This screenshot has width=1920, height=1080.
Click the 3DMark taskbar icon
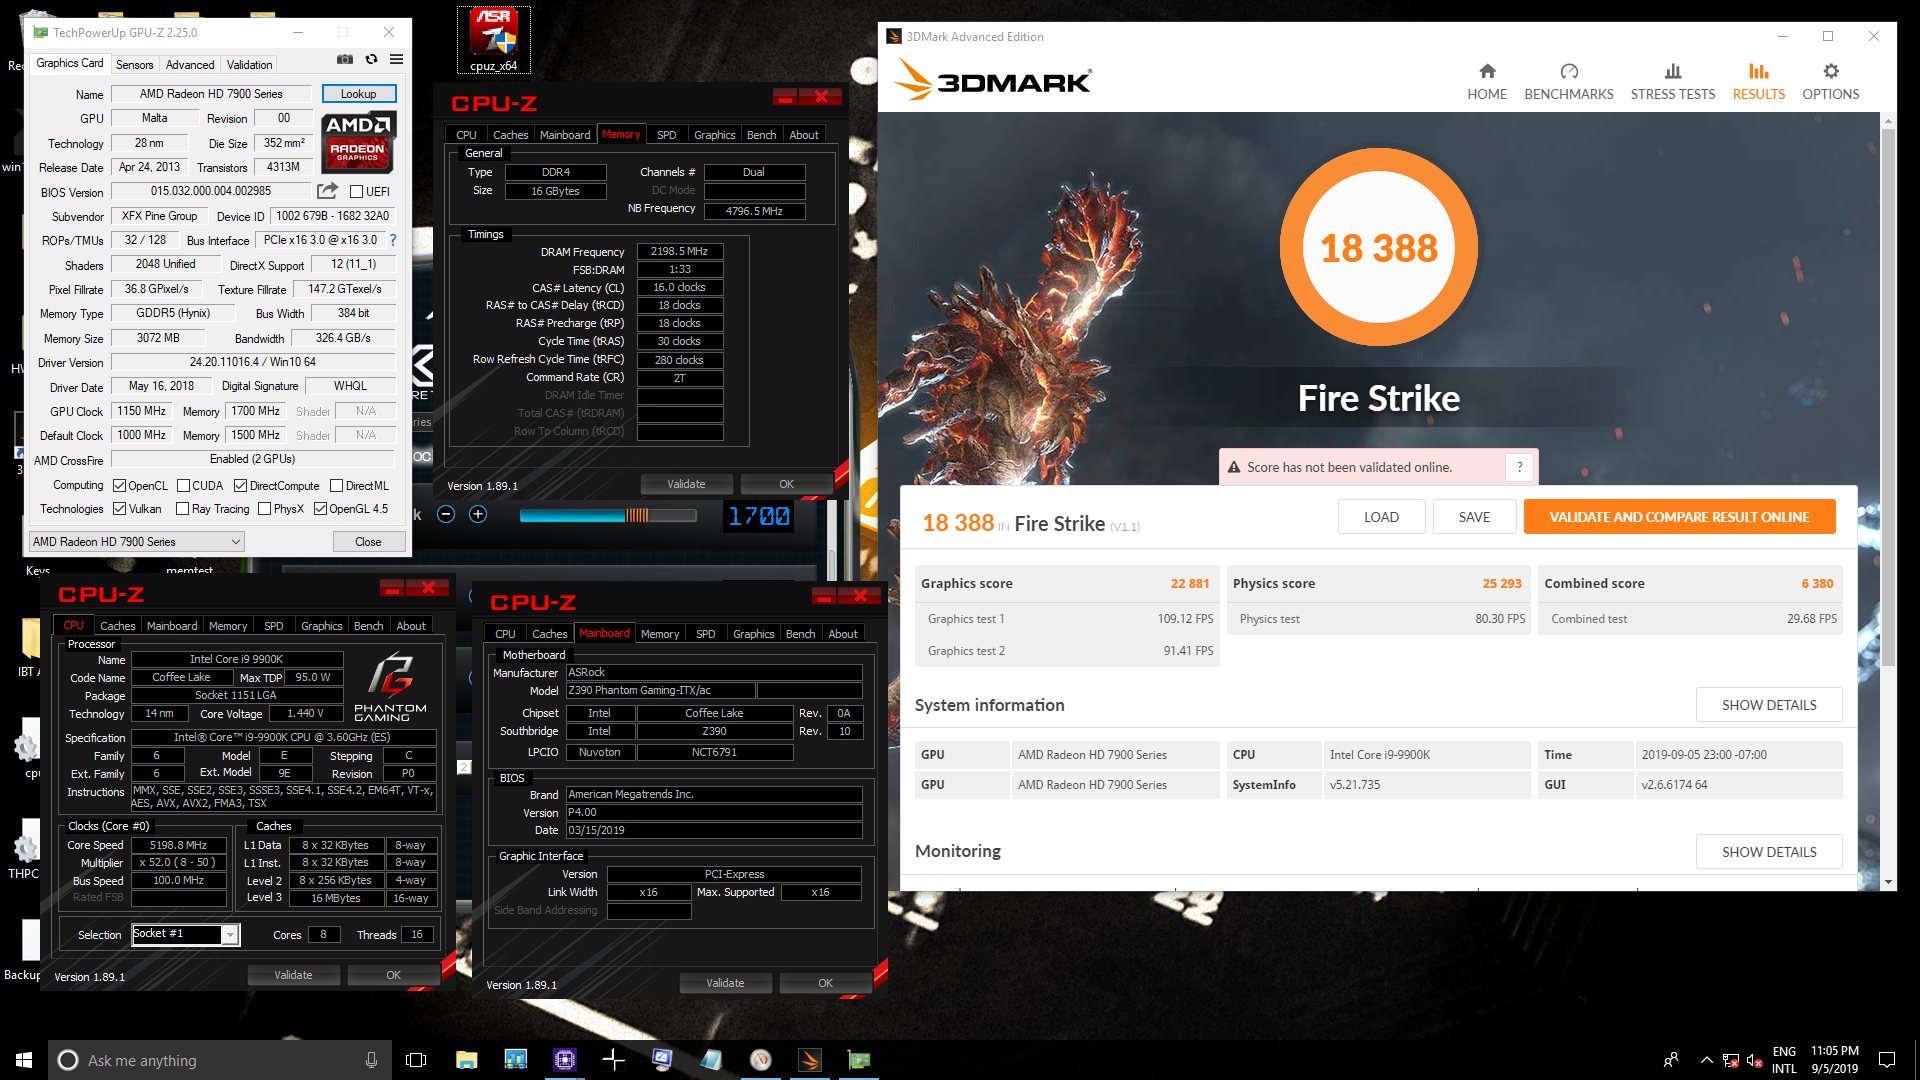pyautogui.click(x=810, y=1060)
